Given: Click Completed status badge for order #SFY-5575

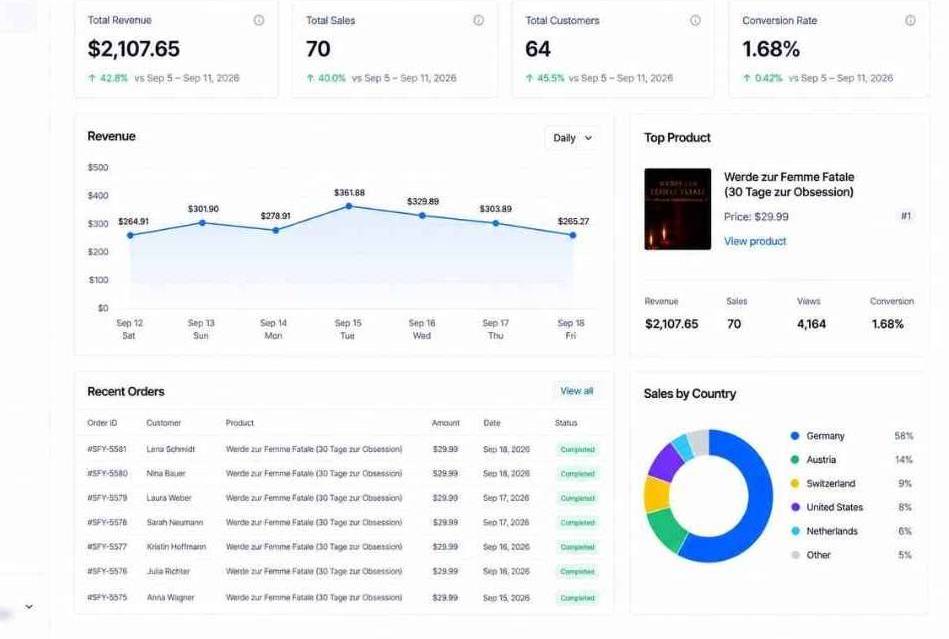Looking at the screenshot, I should click(x=577, y=598).
